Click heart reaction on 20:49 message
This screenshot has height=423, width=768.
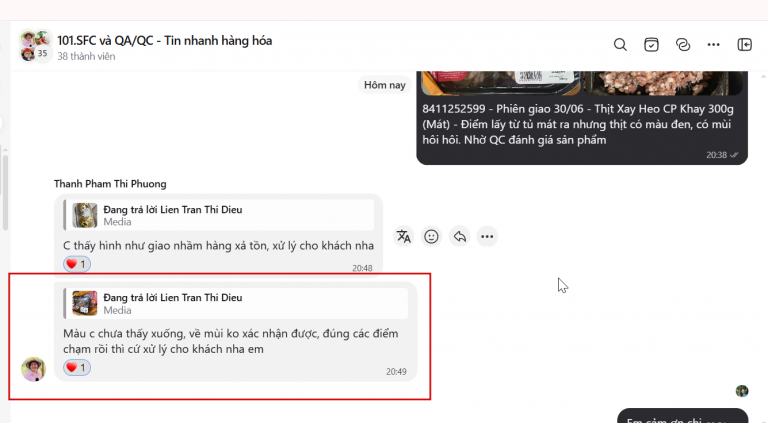(77, 367)
